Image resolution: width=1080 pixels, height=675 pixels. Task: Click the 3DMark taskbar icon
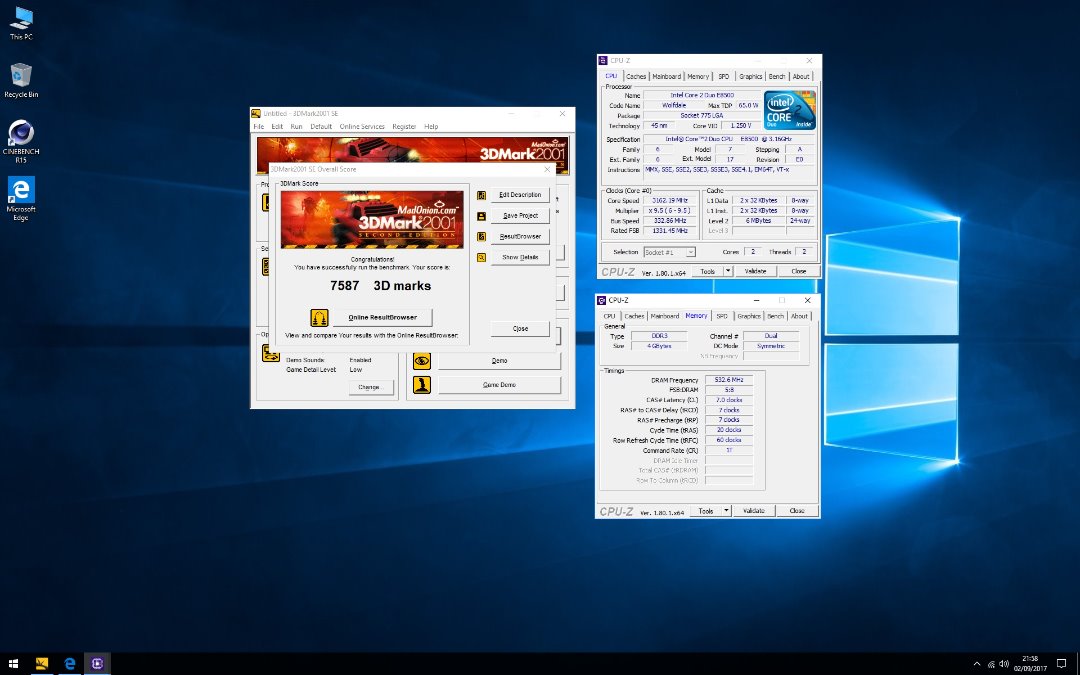[42, 664]
